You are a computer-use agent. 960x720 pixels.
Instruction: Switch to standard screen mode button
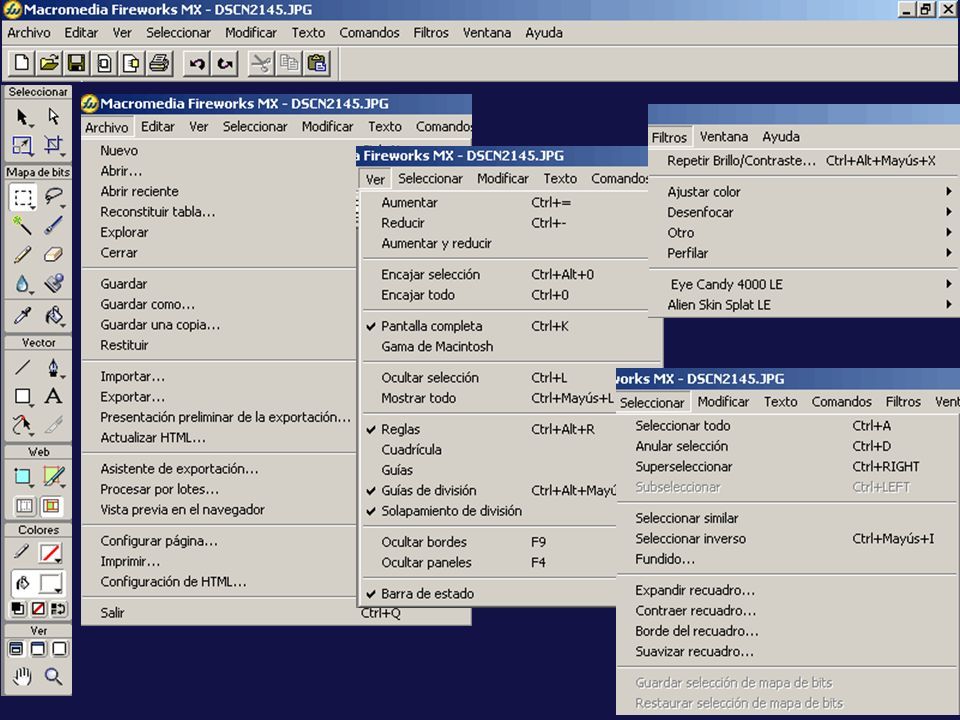[x=17, y=648]
